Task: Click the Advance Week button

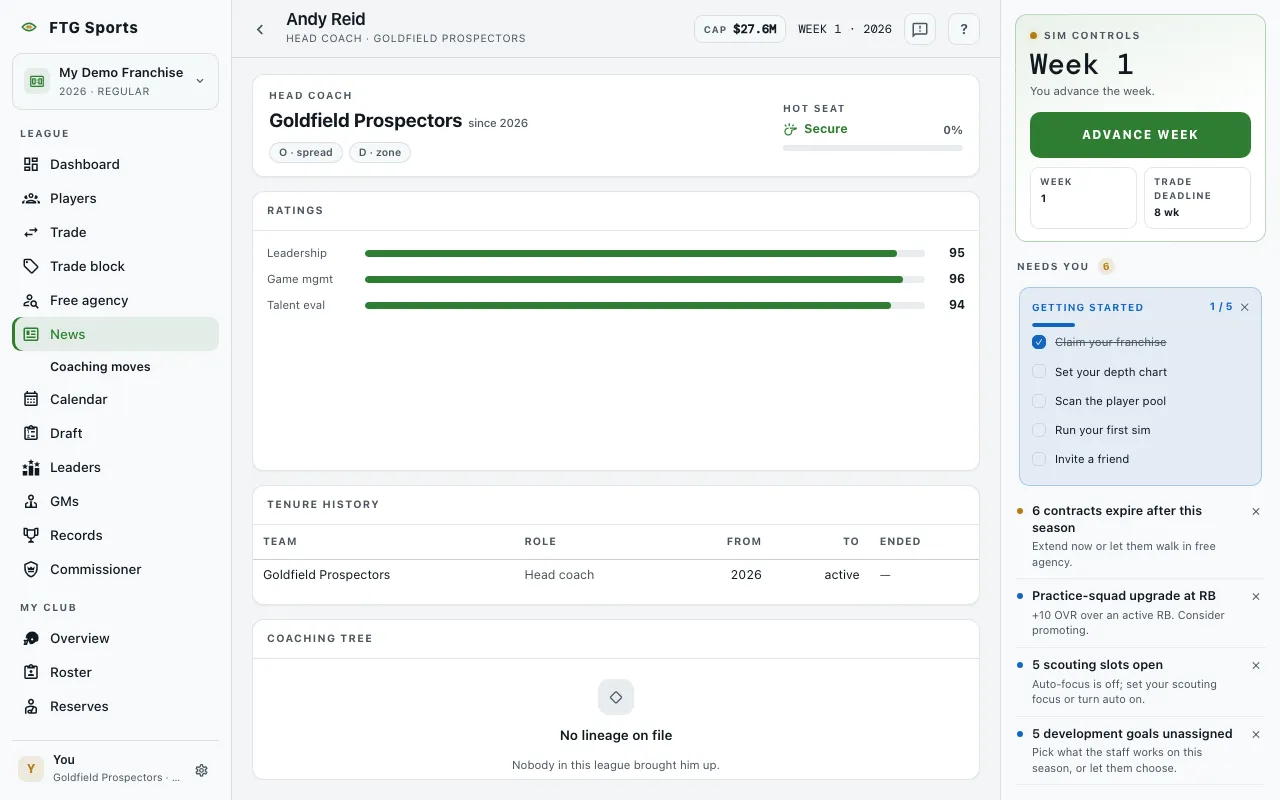Action: pos(1140,135)
